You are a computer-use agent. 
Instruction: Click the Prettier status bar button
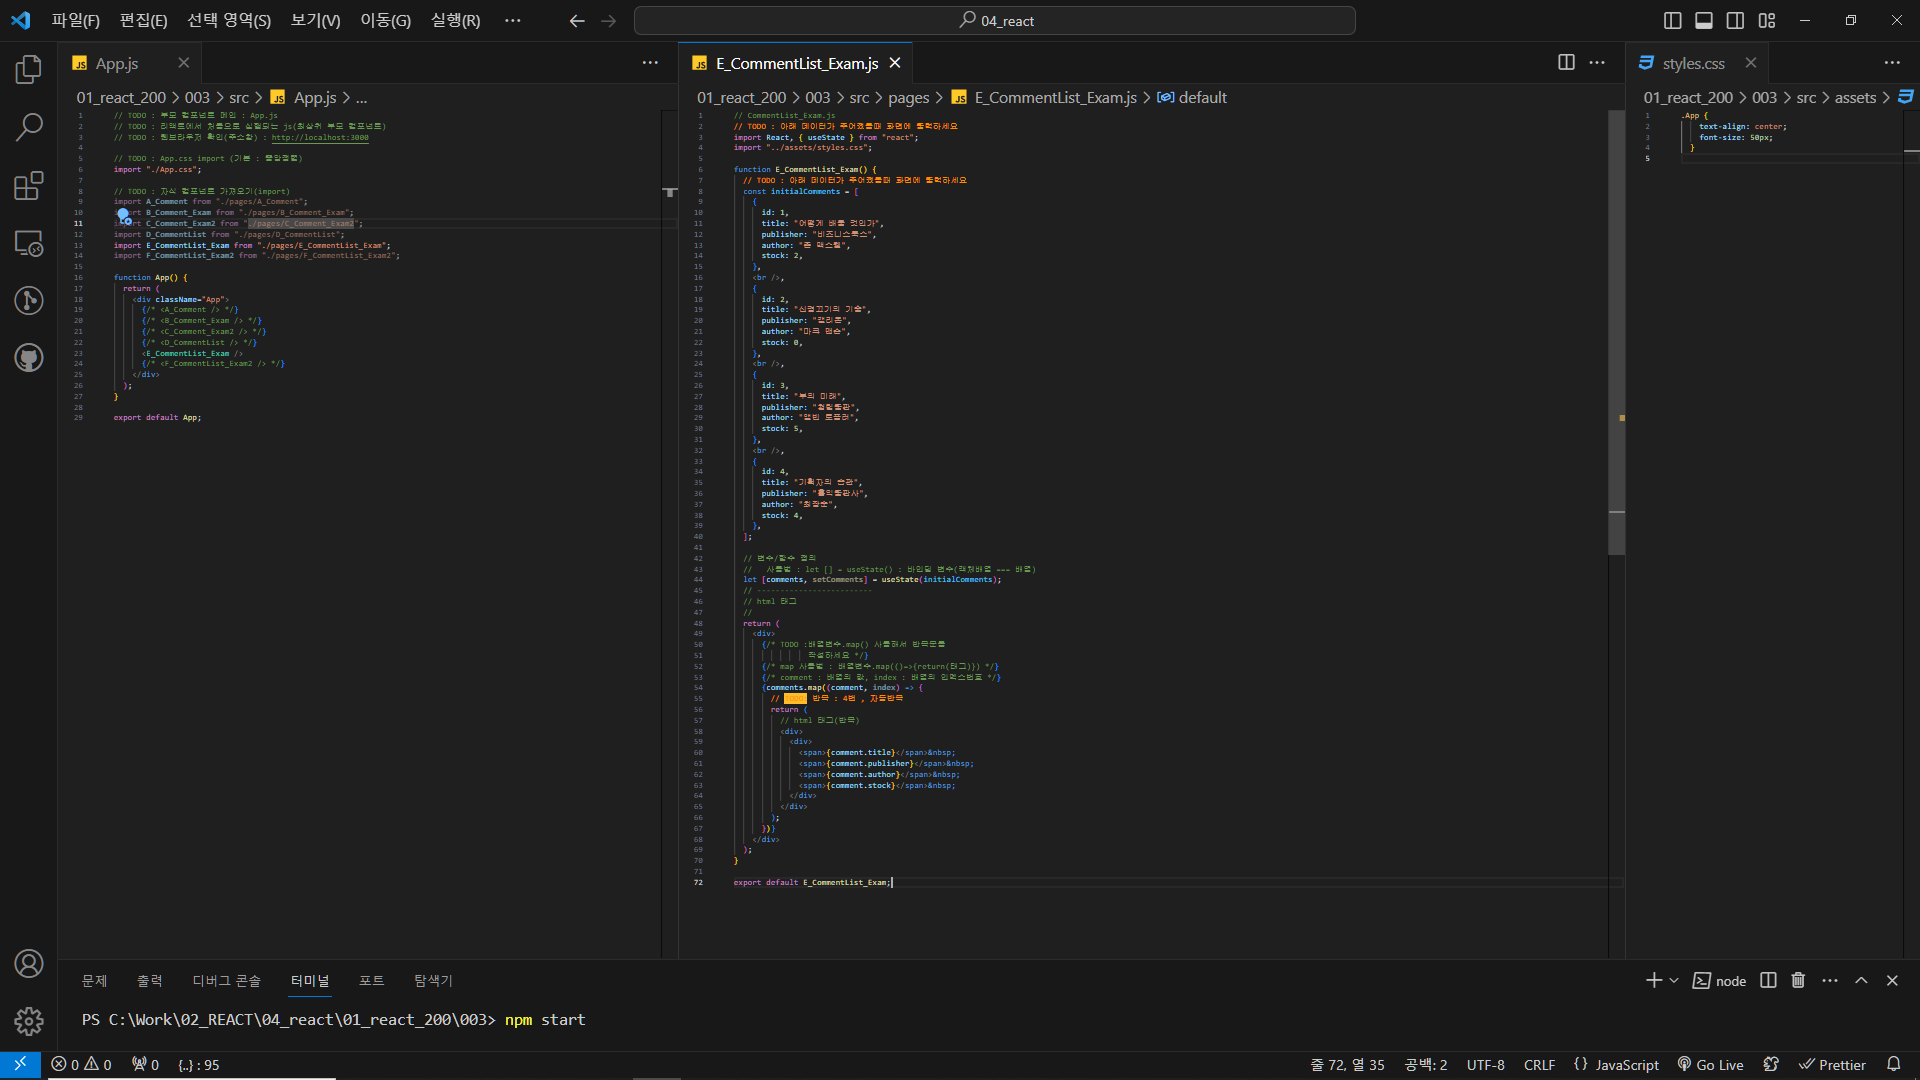click(x=1832, y=1065)
